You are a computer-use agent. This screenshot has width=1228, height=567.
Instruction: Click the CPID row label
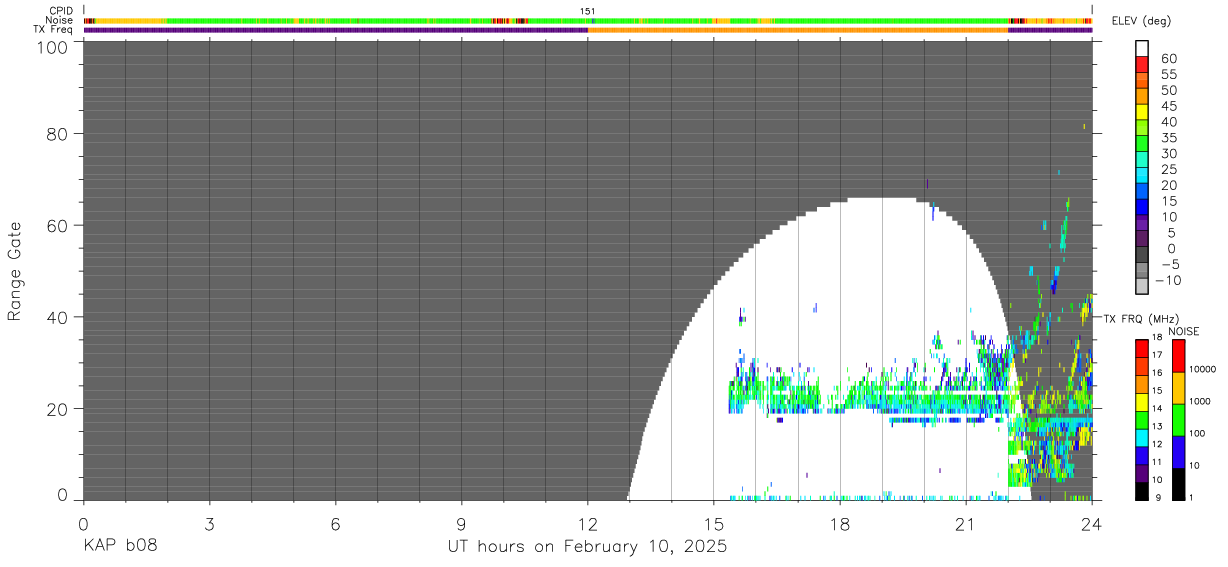pos(62,12)
